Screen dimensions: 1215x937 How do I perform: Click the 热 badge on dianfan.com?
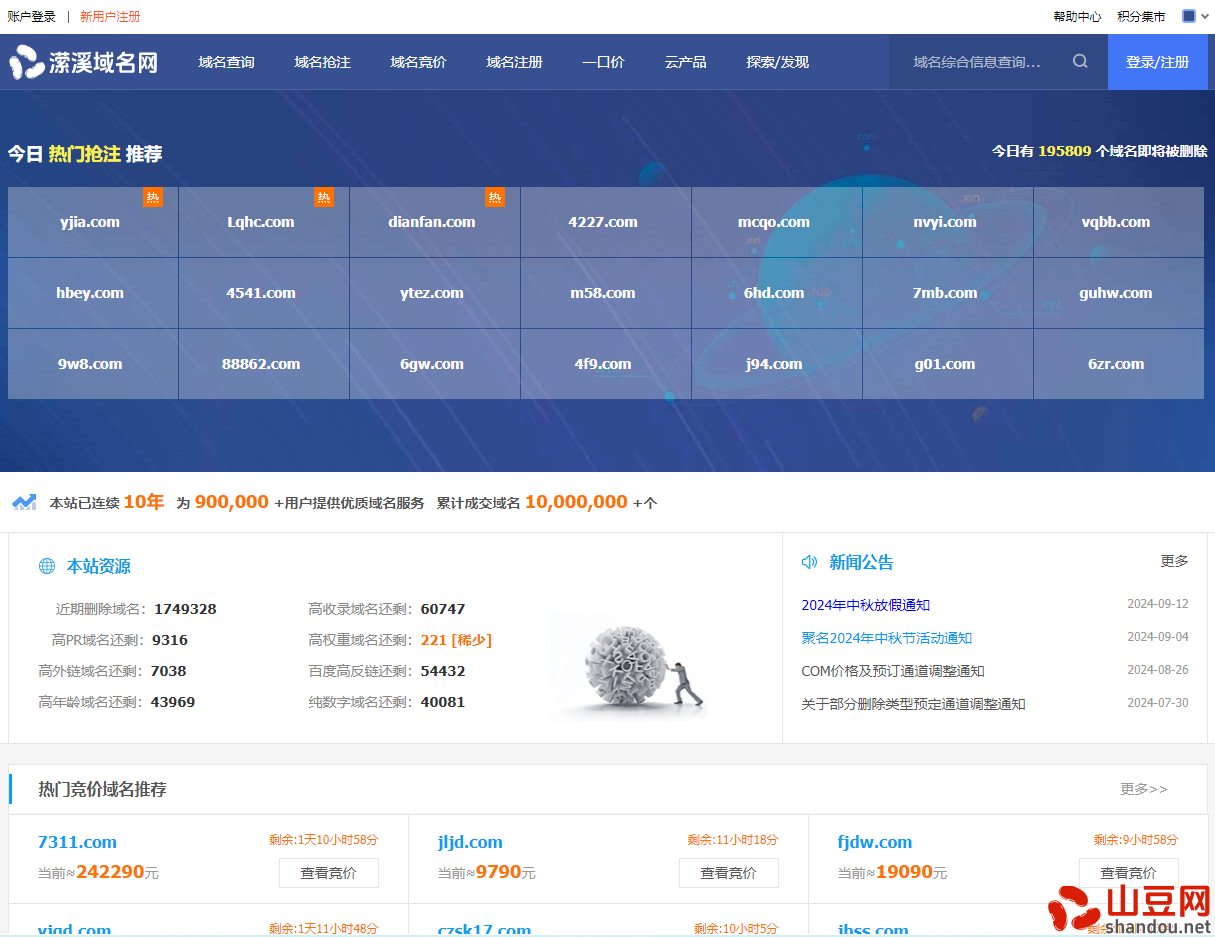pos(495,198)
